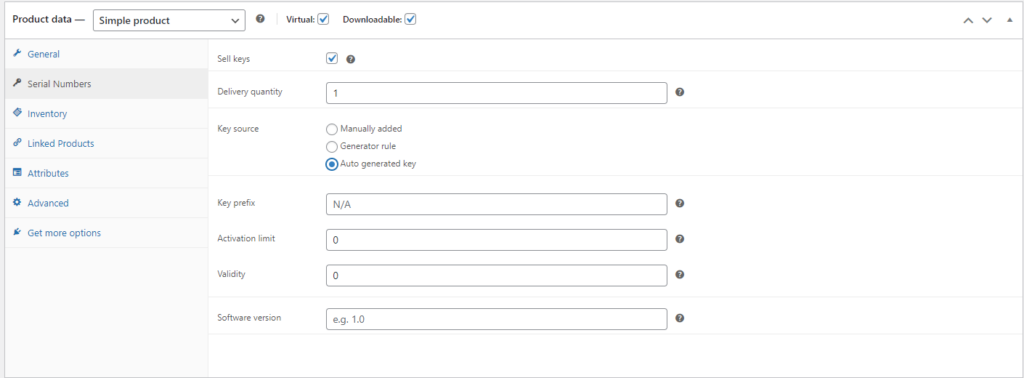Viewport: 1024px width, 378px height.
Task: Uncheck the Downloadable checkbox
Action: coord(410,20)
